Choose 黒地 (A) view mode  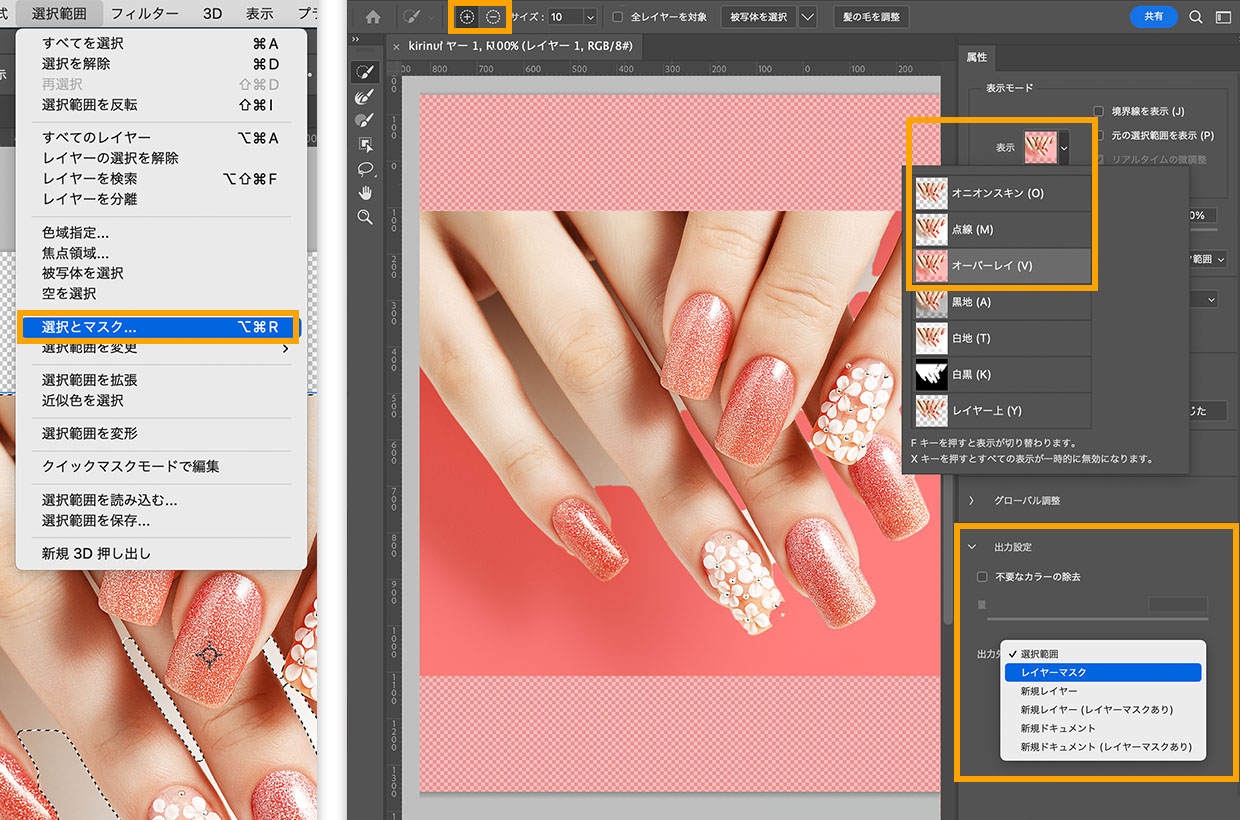click(1003, 302)
